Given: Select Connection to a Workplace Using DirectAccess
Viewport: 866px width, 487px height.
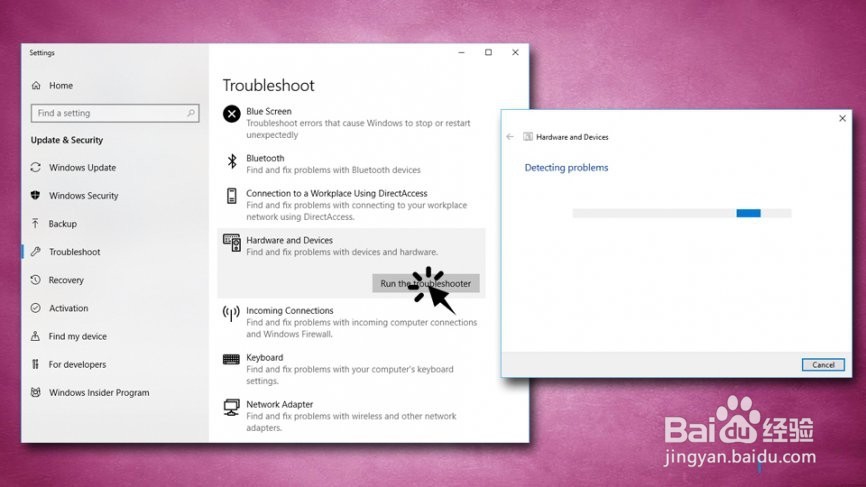Looking at the screenshot, I should point(337,193).
